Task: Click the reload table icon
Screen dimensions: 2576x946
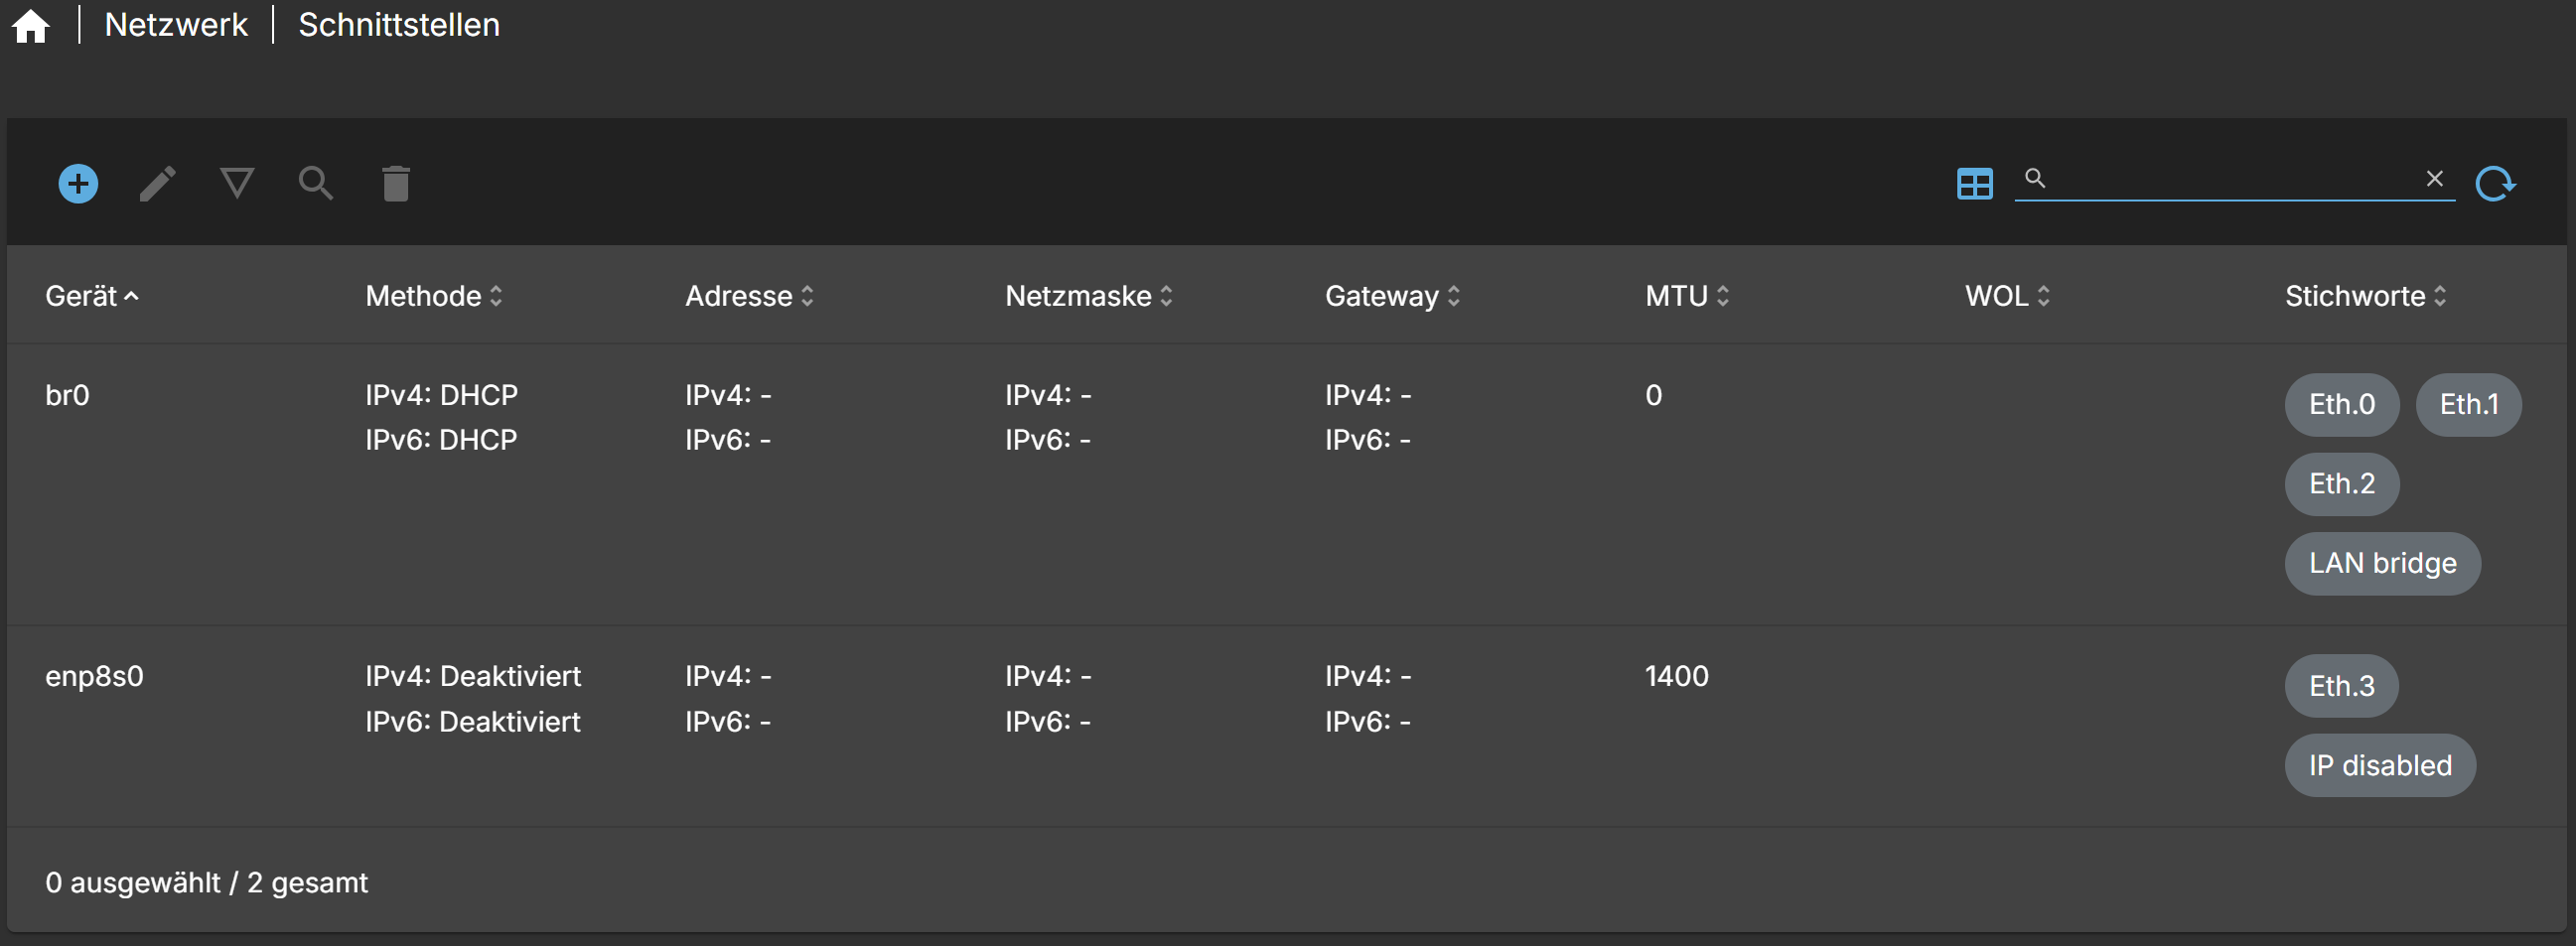Action: pos(2495,184)
